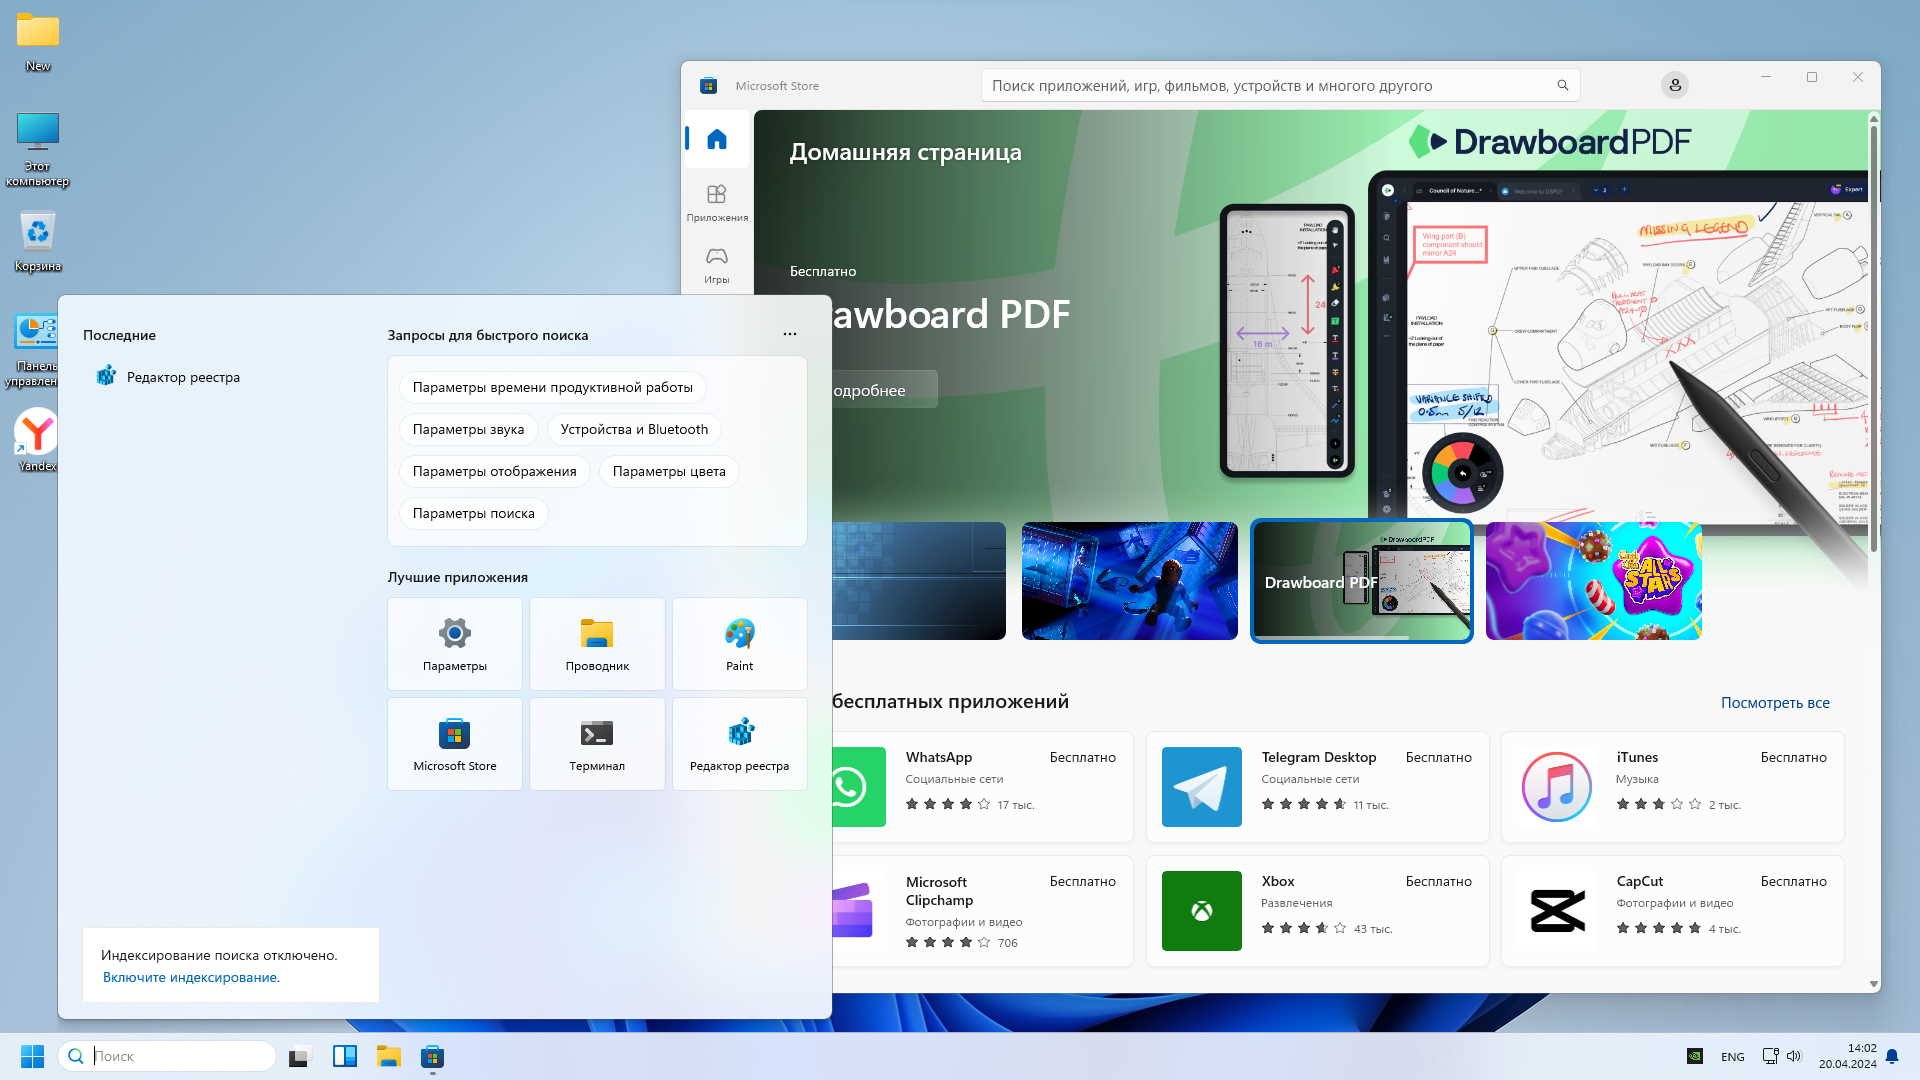Open Paint from top apps

pyautogui.click(x=739, y=644)
